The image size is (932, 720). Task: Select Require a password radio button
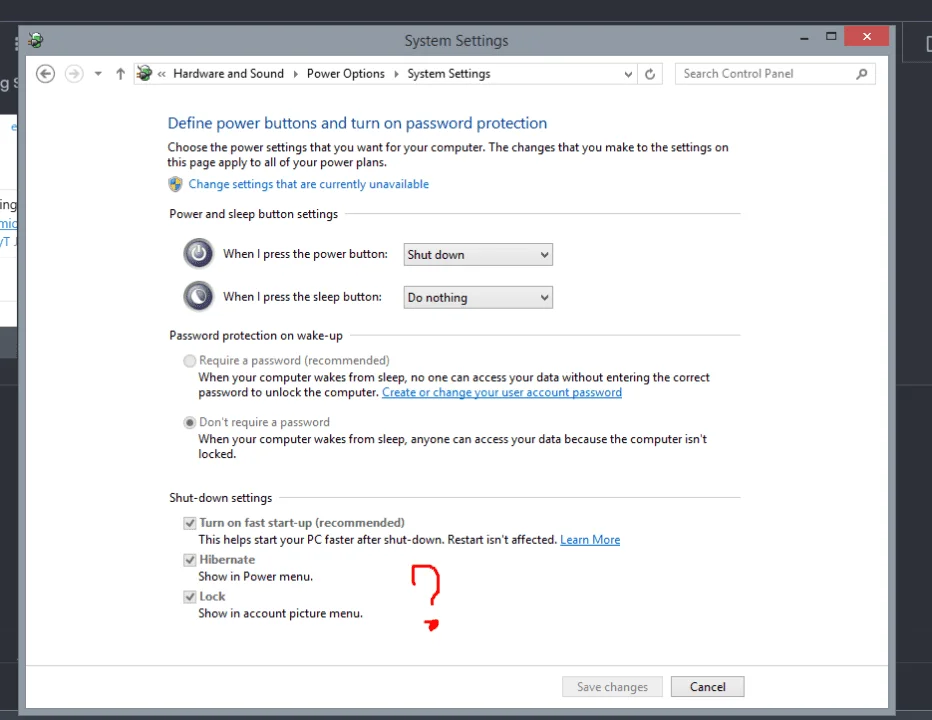click(190, 361)
